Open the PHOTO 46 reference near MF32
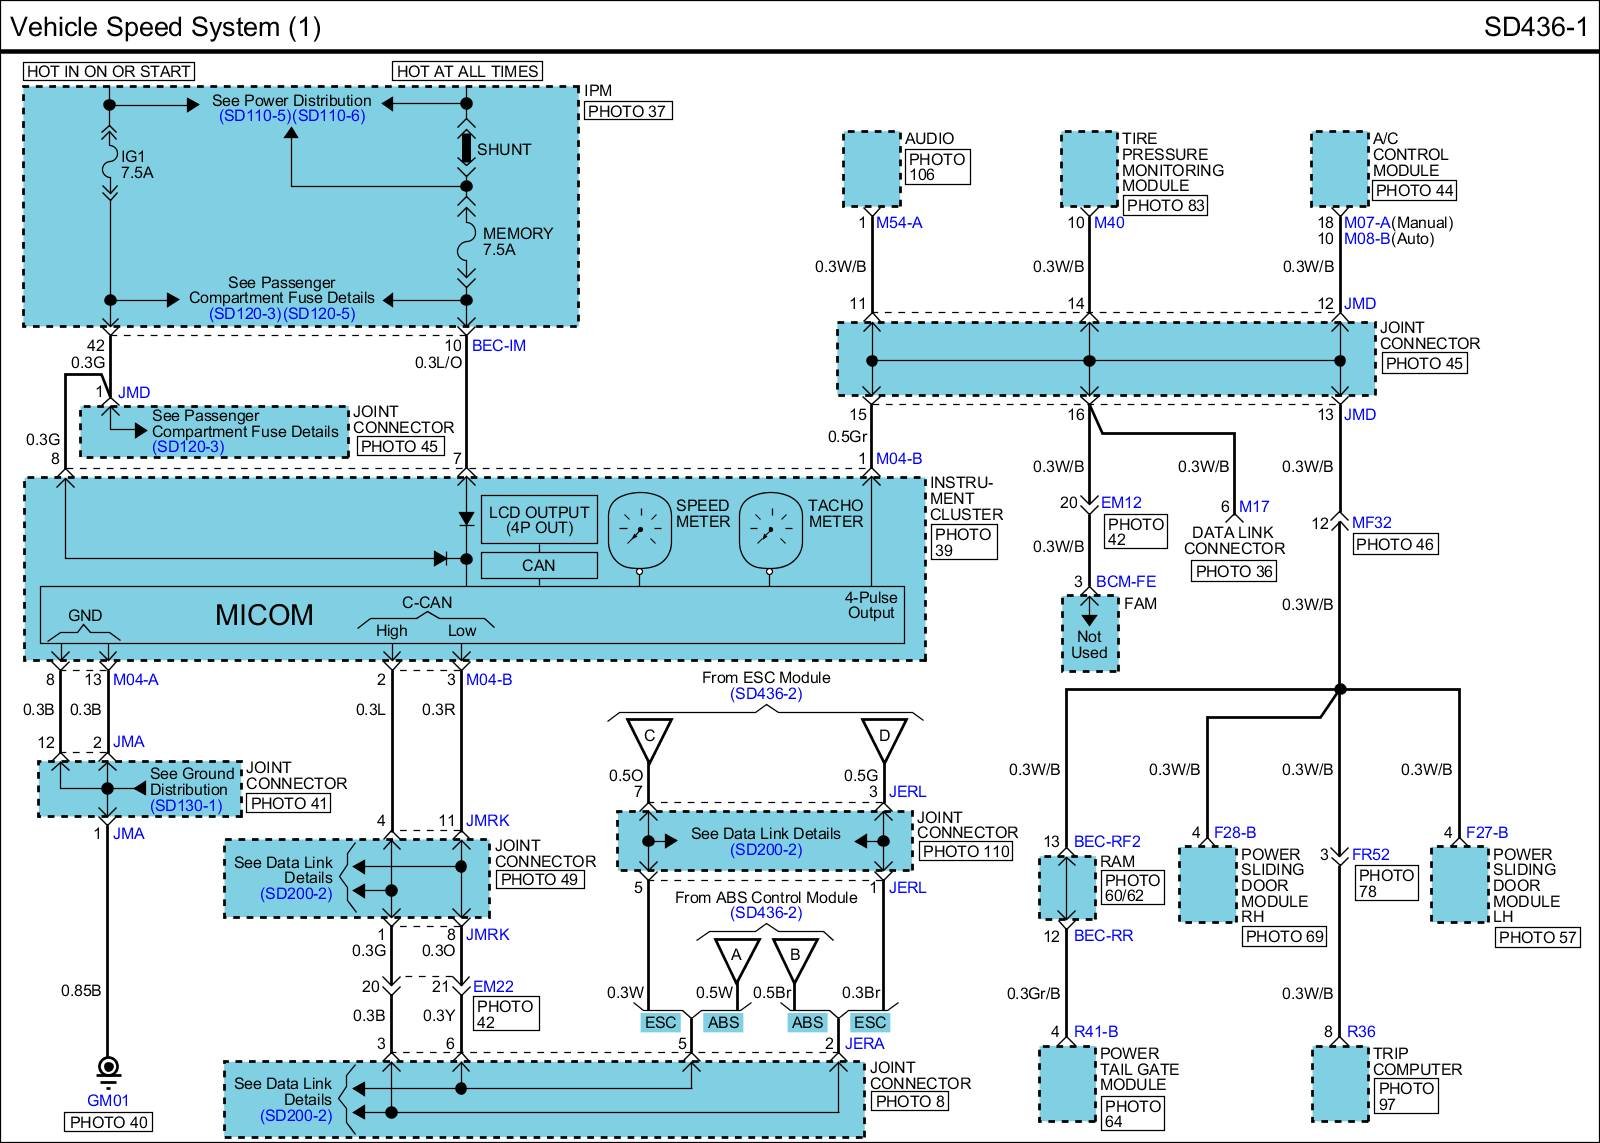Viewport: 1600px width, 1143px height. pyautogui.click(x=1395, y=545)
